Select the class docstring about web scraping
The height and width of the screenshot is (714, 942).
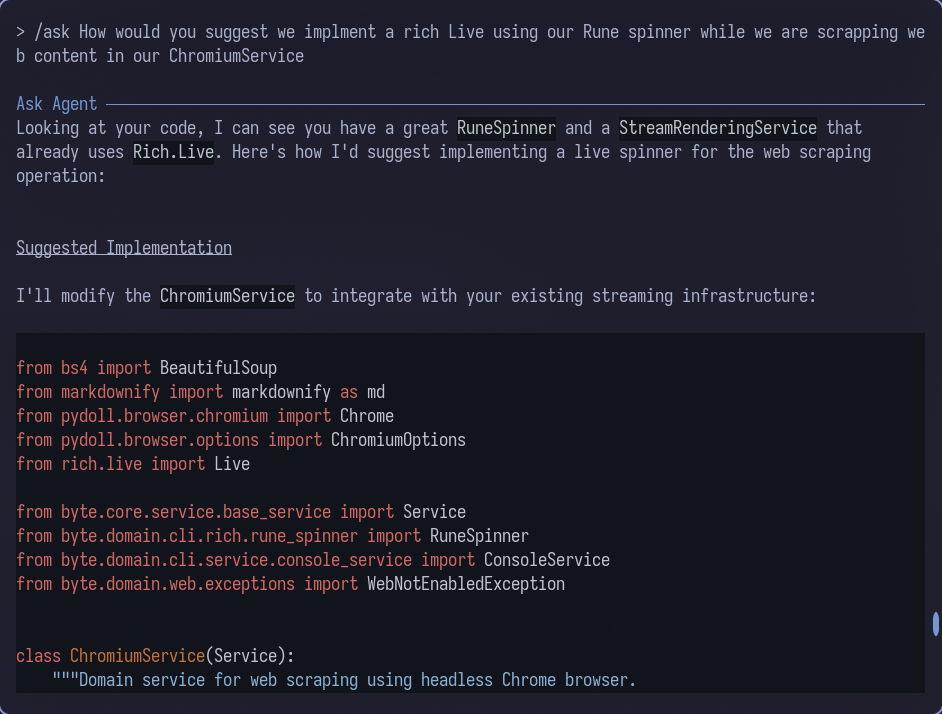(342, 680)
